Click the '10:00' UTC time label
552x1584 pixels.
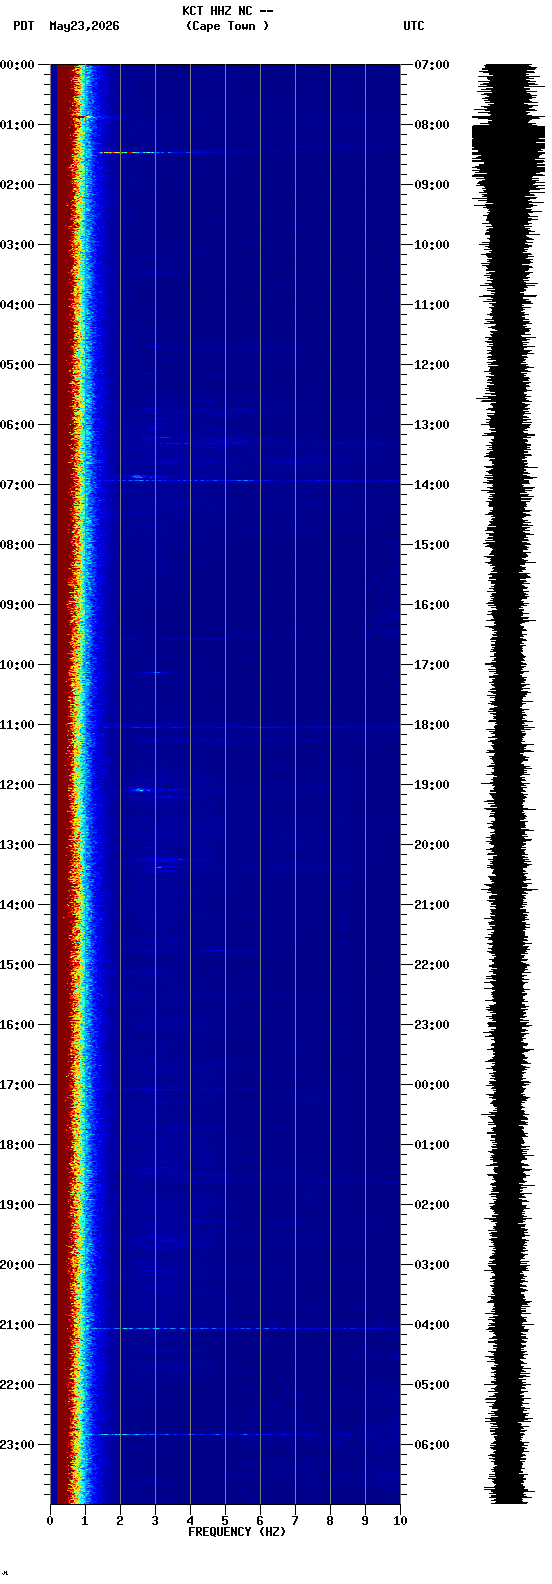tap(432, 245)
